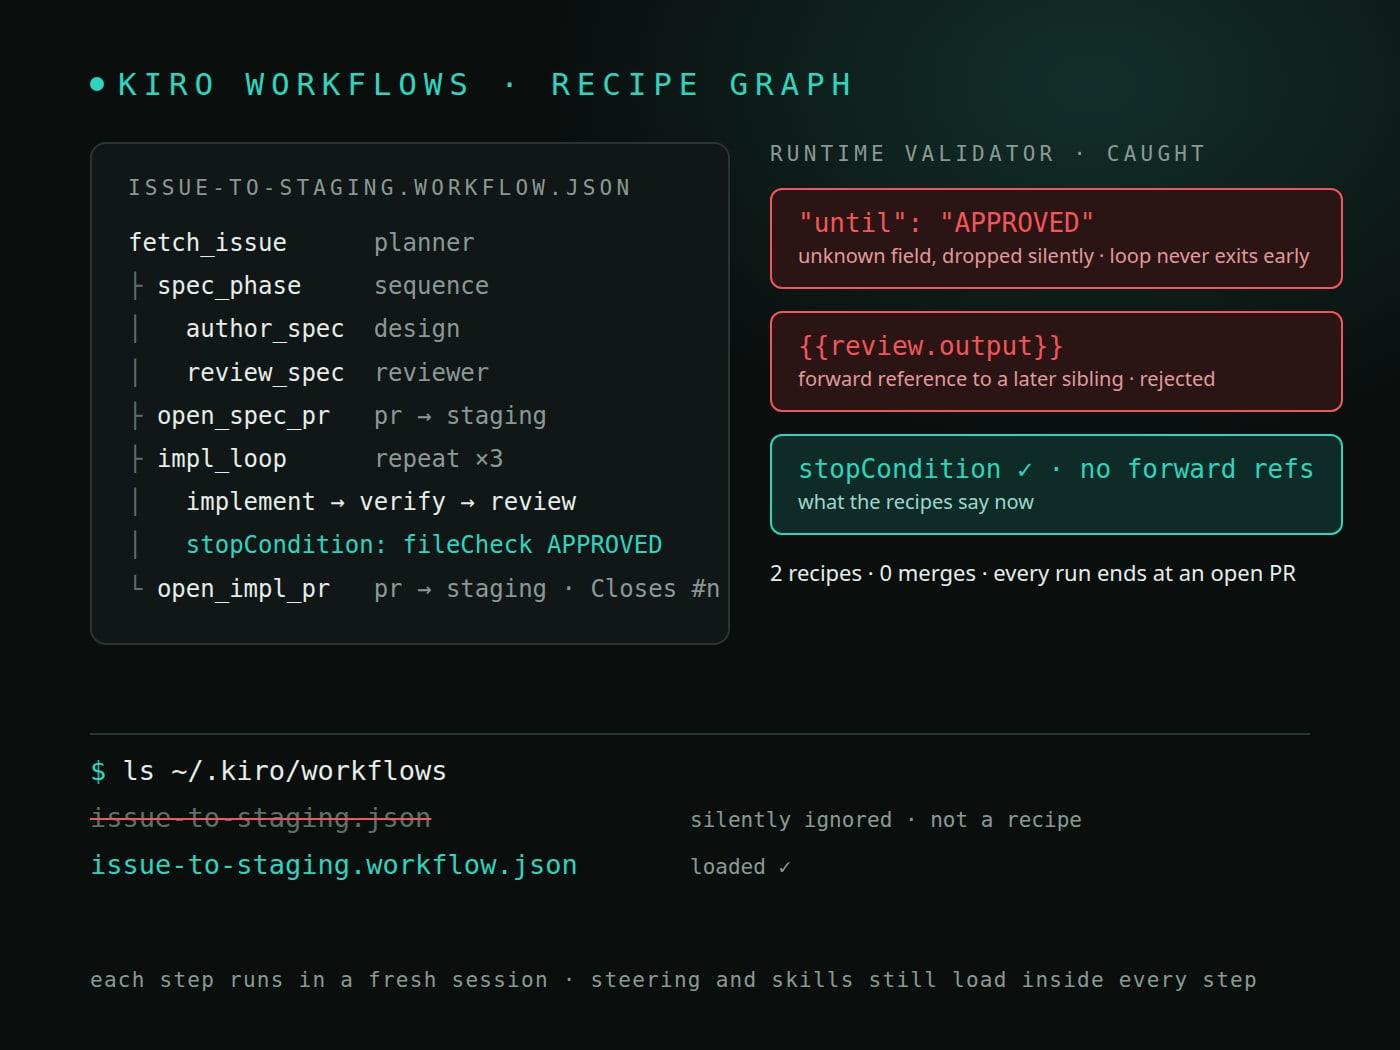Click the 'design' role label
Screen dimensions: 1400x1050
(417, 329)
